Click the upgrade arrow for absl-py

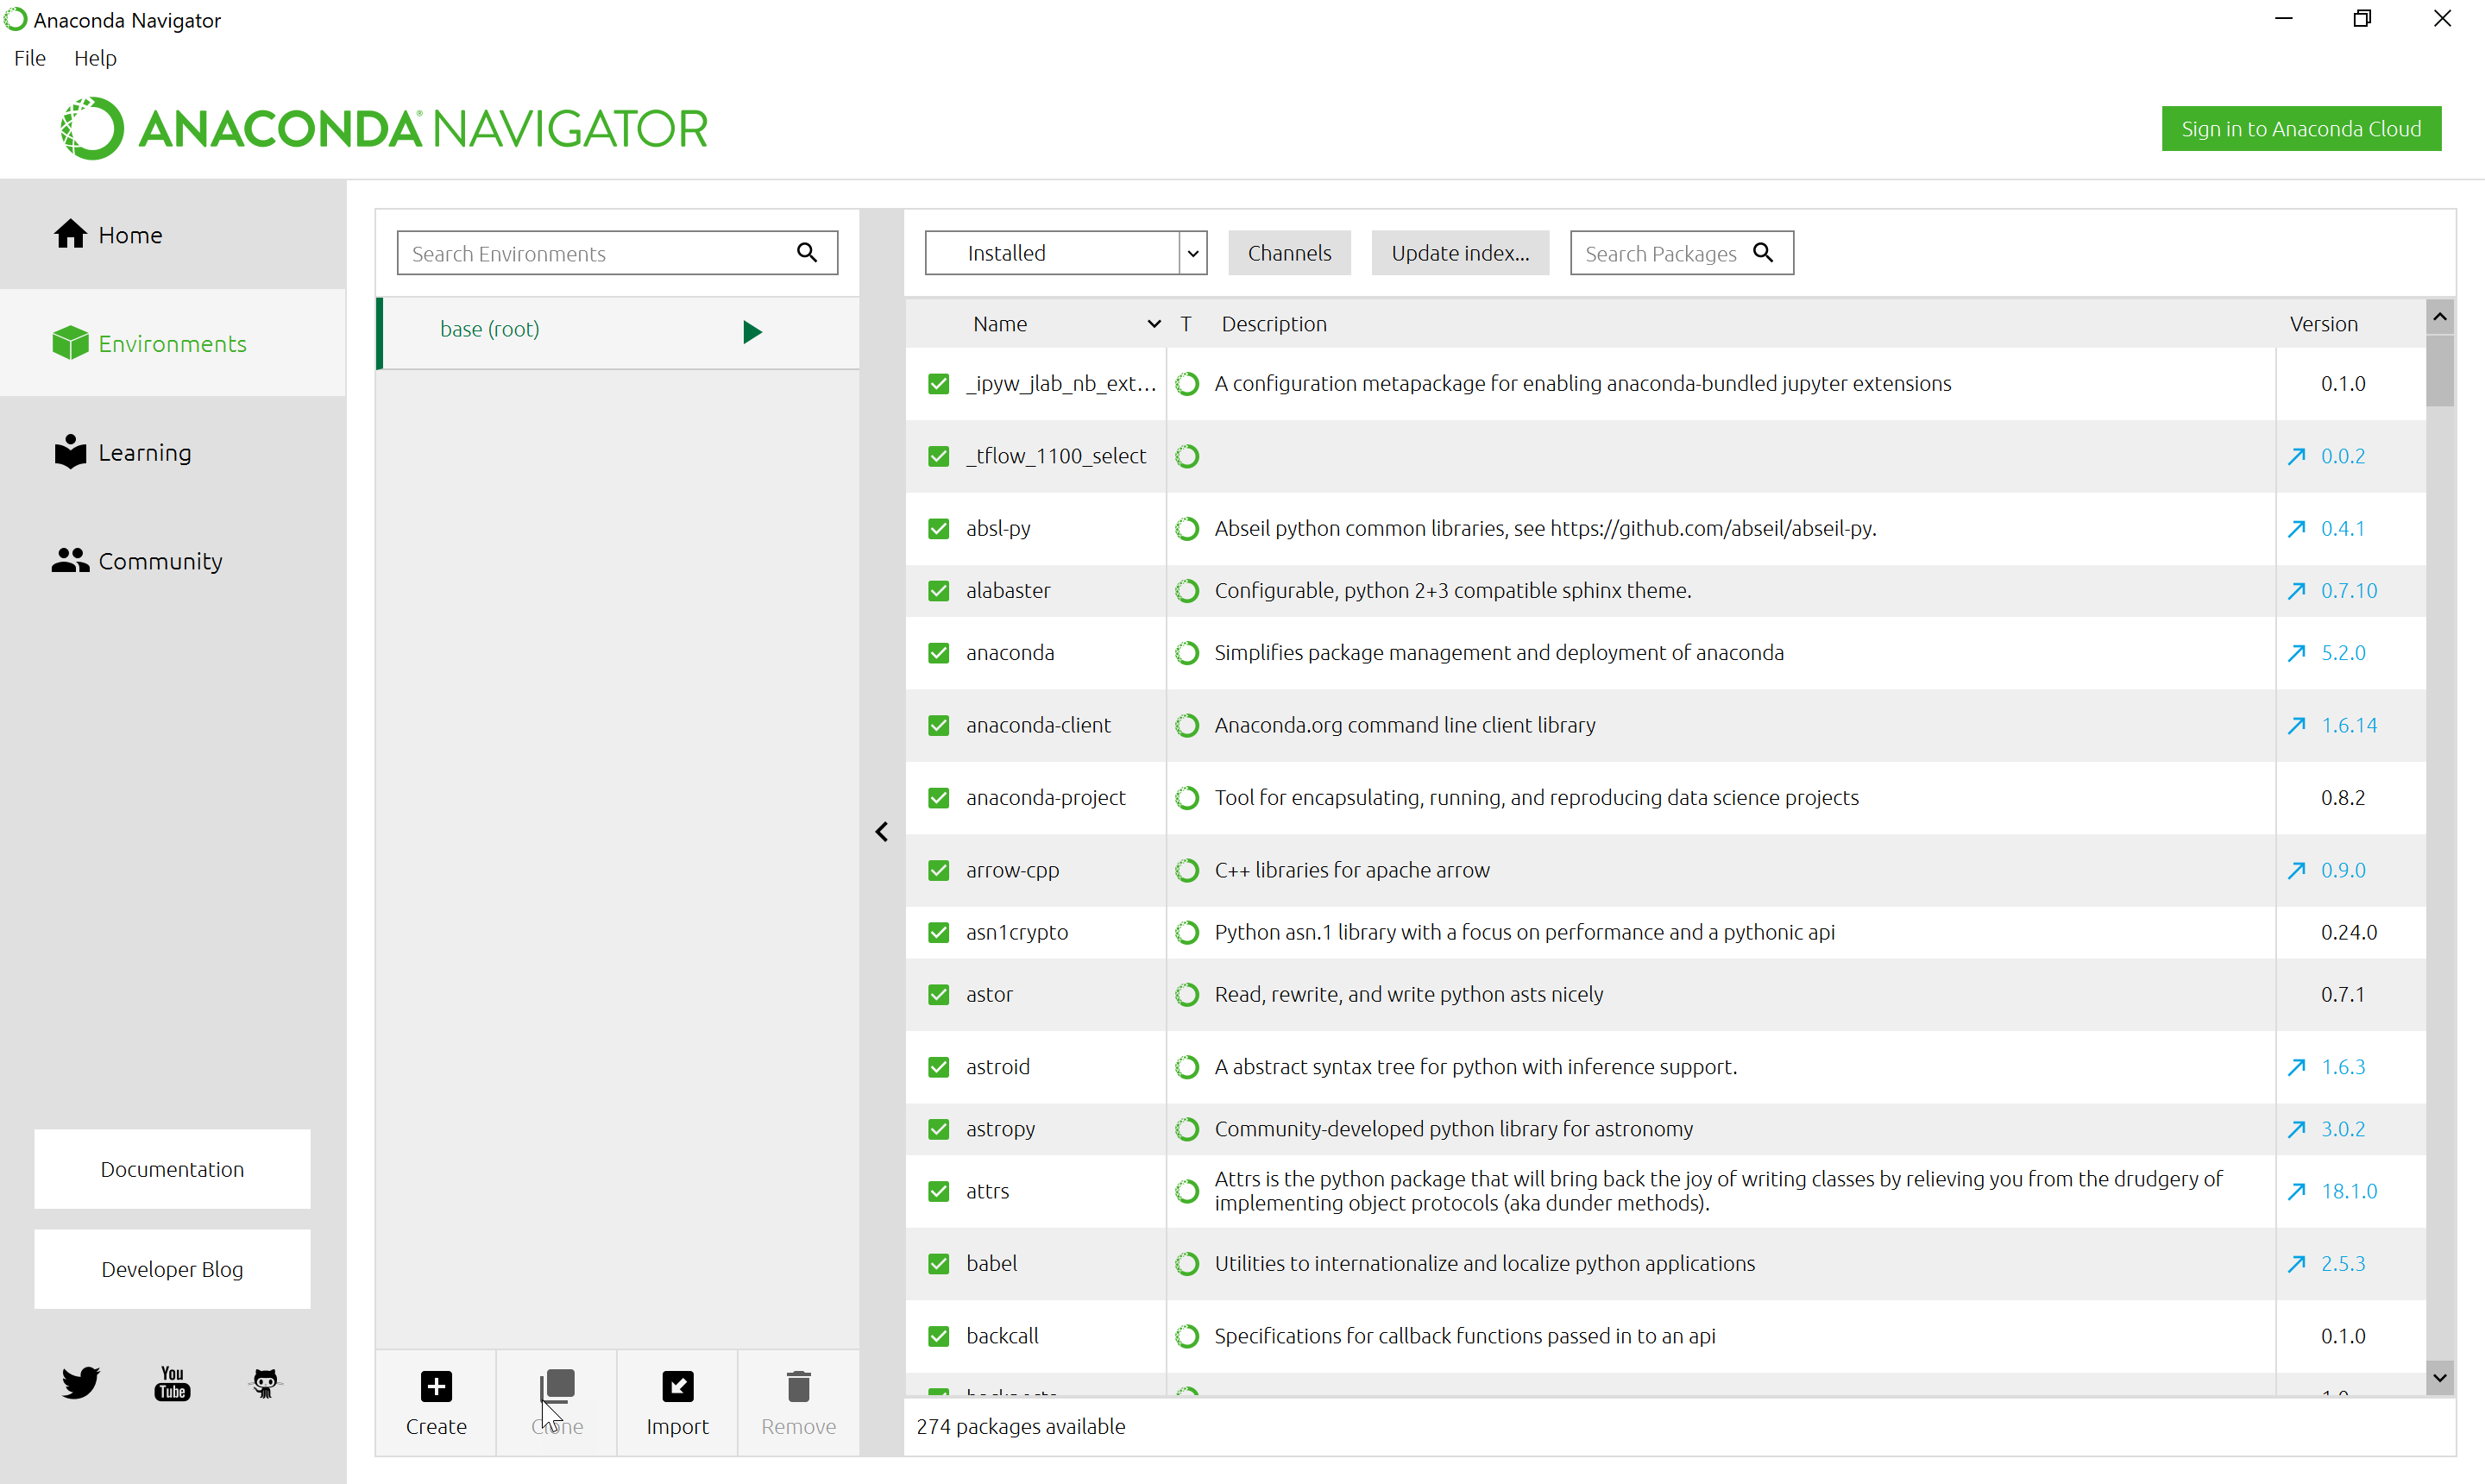(x=2296, y=528)
